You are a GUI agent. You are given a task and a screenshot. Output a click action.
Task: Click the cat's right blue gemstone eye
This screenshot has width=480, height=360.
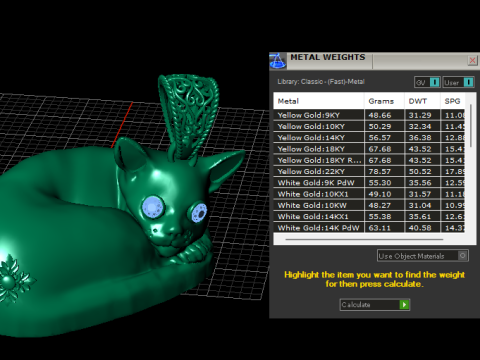(x=199, y=213)
